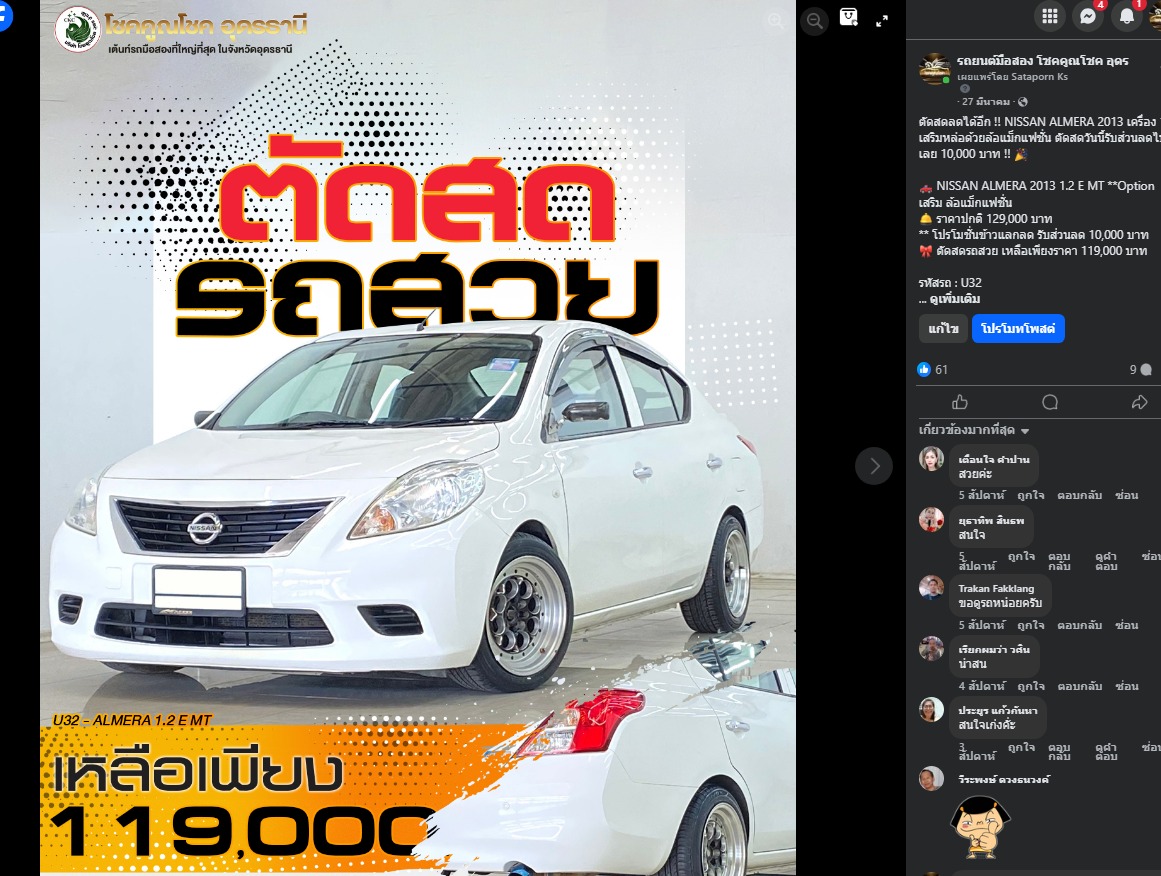This screenshot has width=1161, height=876.
Task: Click the โปรโมทโพสต์ boost button
Action: tap(1018, 329)
